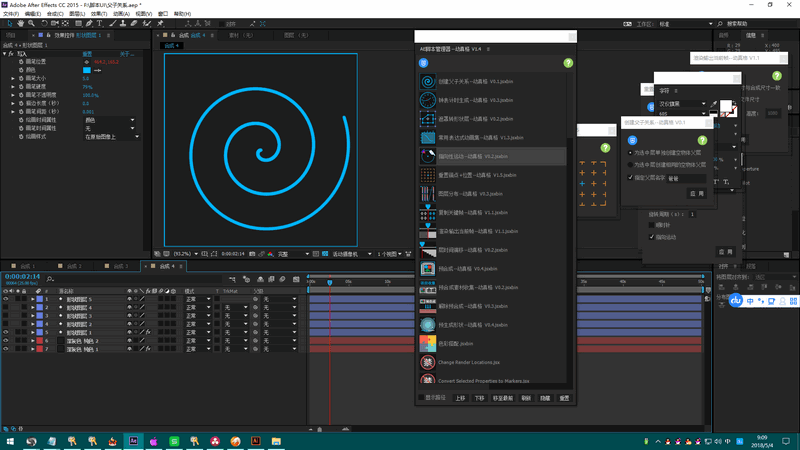Select the Rotation tool
The image size is (800, 450).
tap(44, 23)
